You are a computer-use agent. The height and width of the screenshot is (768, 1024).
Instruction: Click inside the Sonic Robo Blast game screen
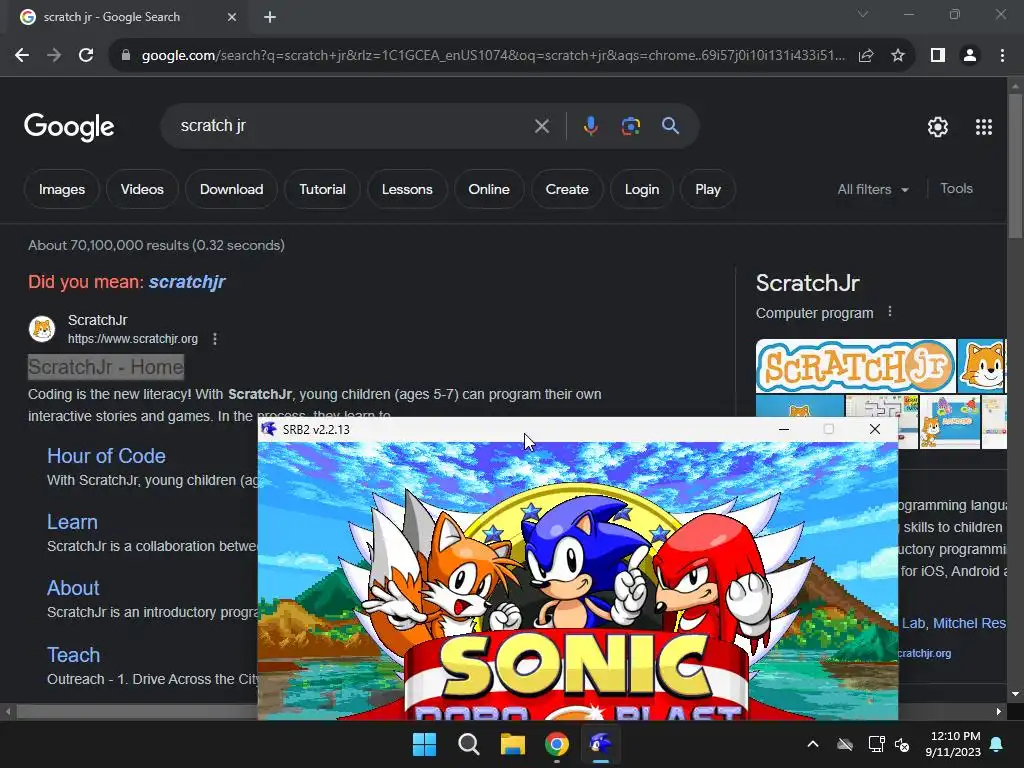coord(578,581)
